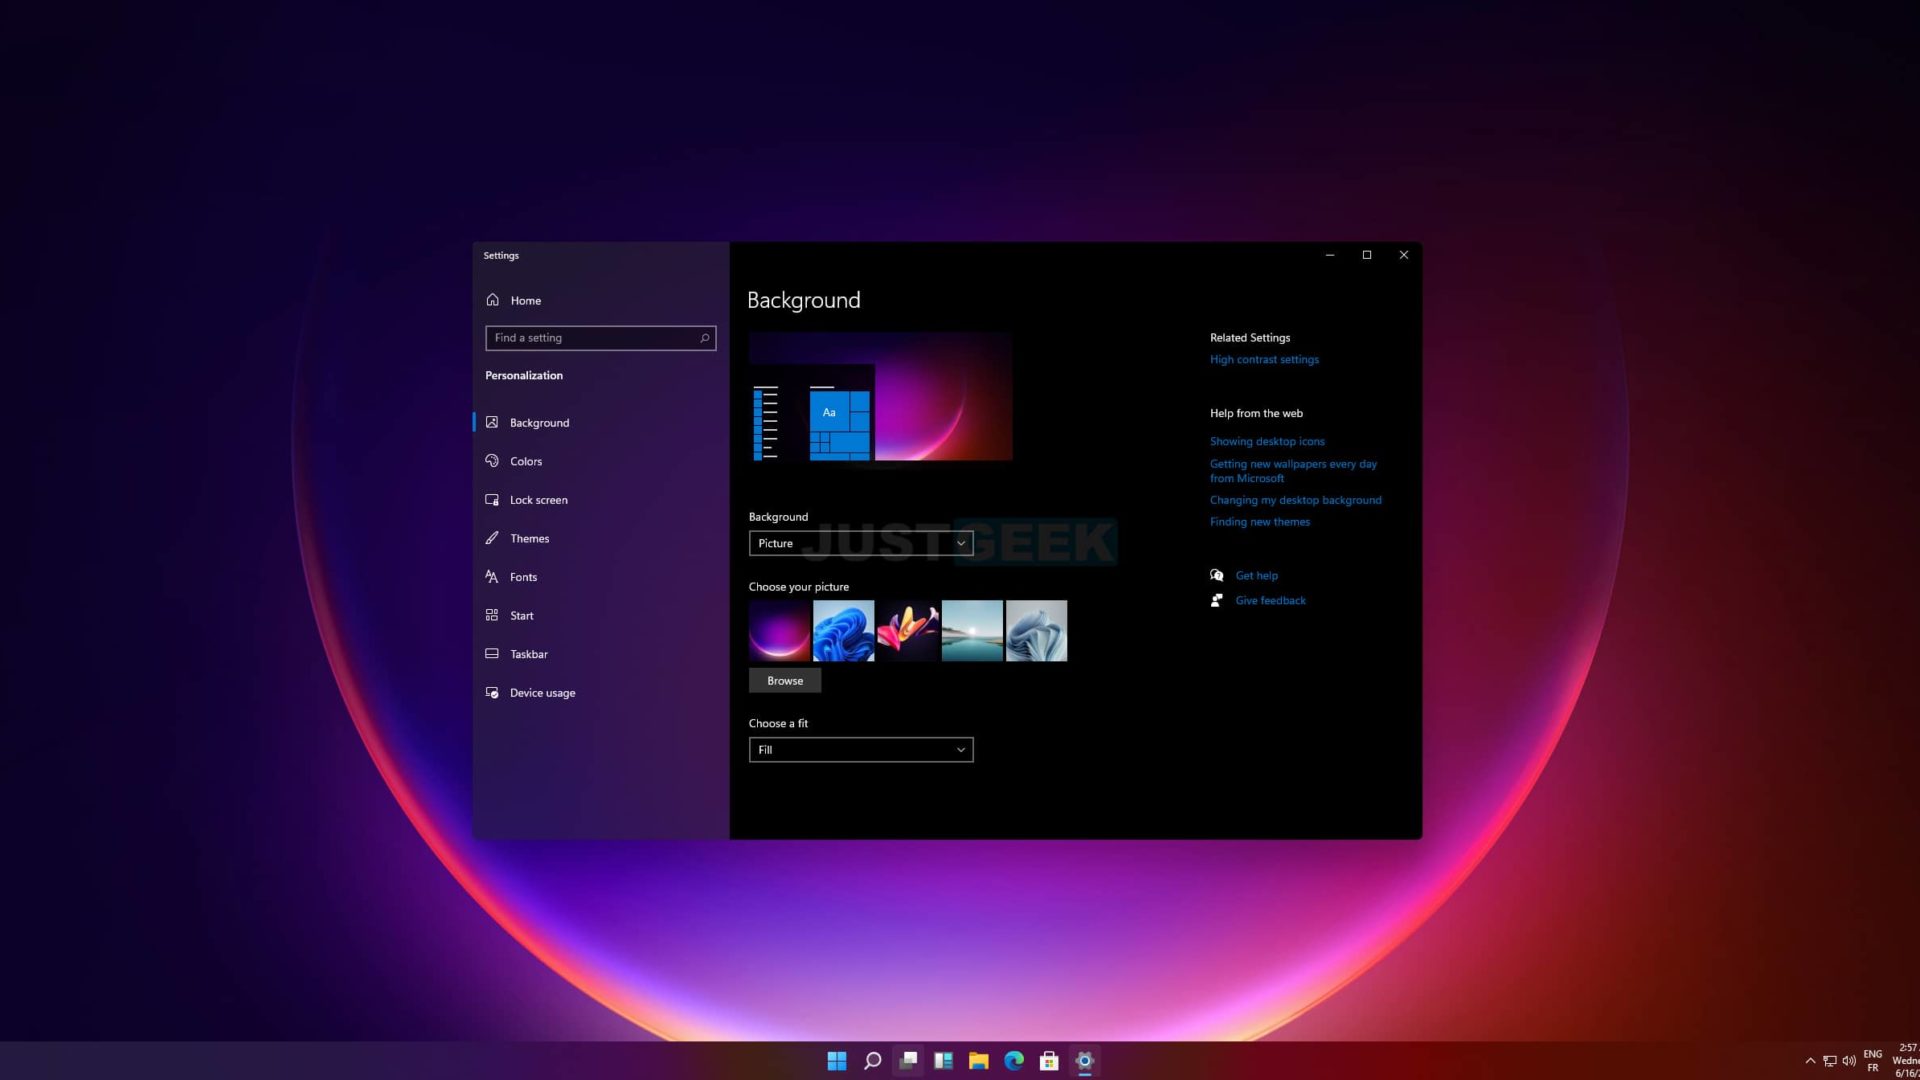Select the purple gradient thumbnail wallpaper
Image resolution: width=1920 pixels, height=1080 pixels.
pyautogui.click(x=778, y=630)
